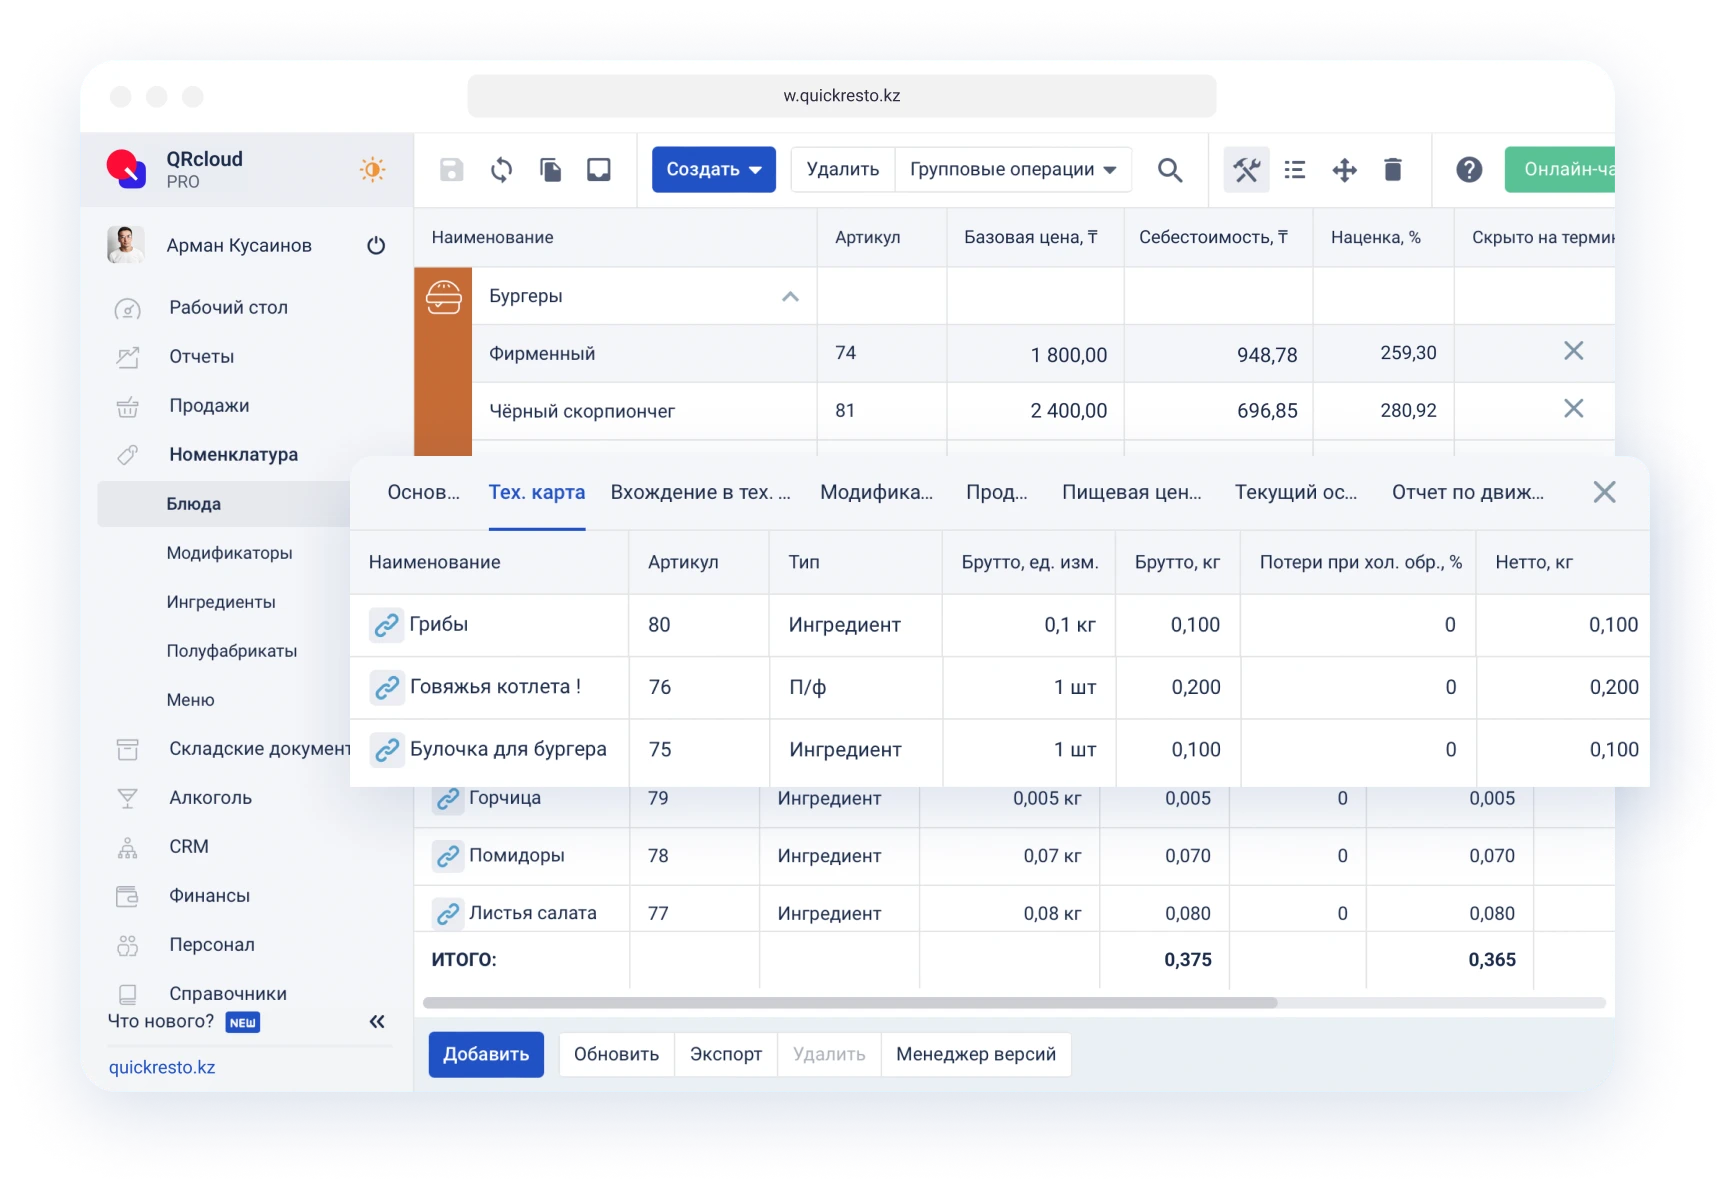
Task: Click the move arrows cross icon
Action: coord(1344,170)
